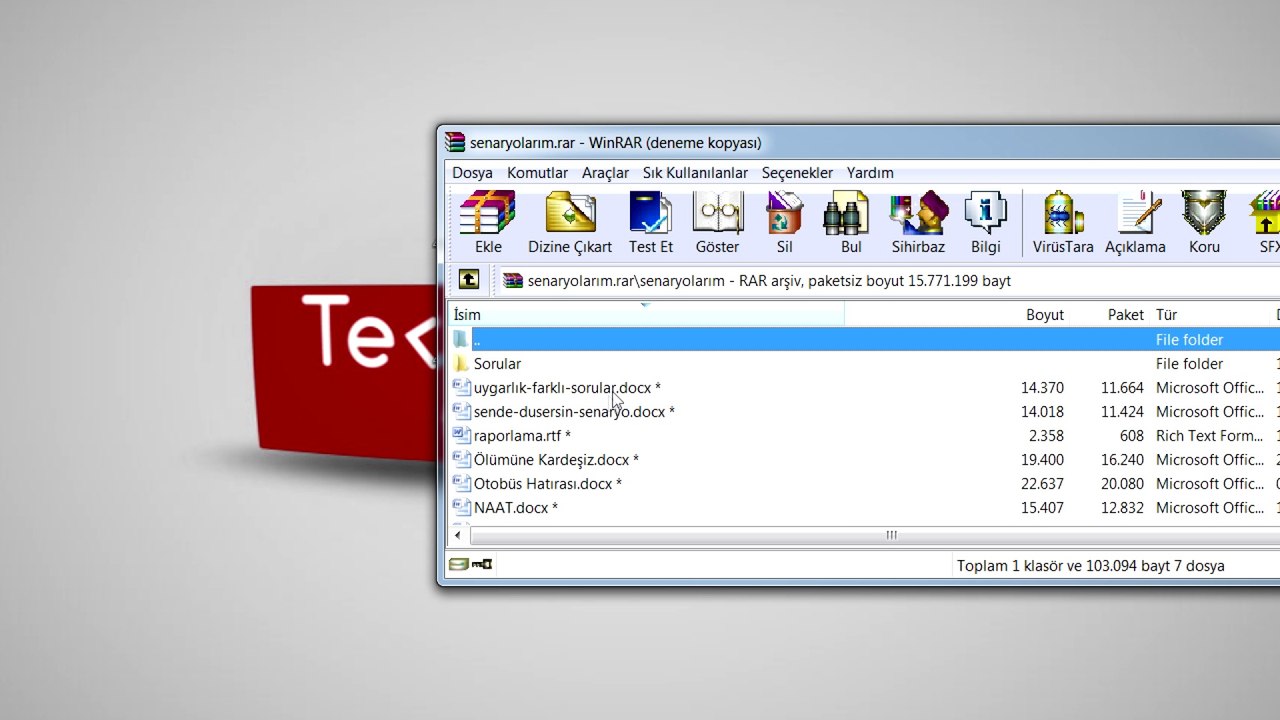This screenshot has height=720, width=1280.
Task: Click the 20.080 packed size value
Action: pyautogui.click(x=1122, y=484)
